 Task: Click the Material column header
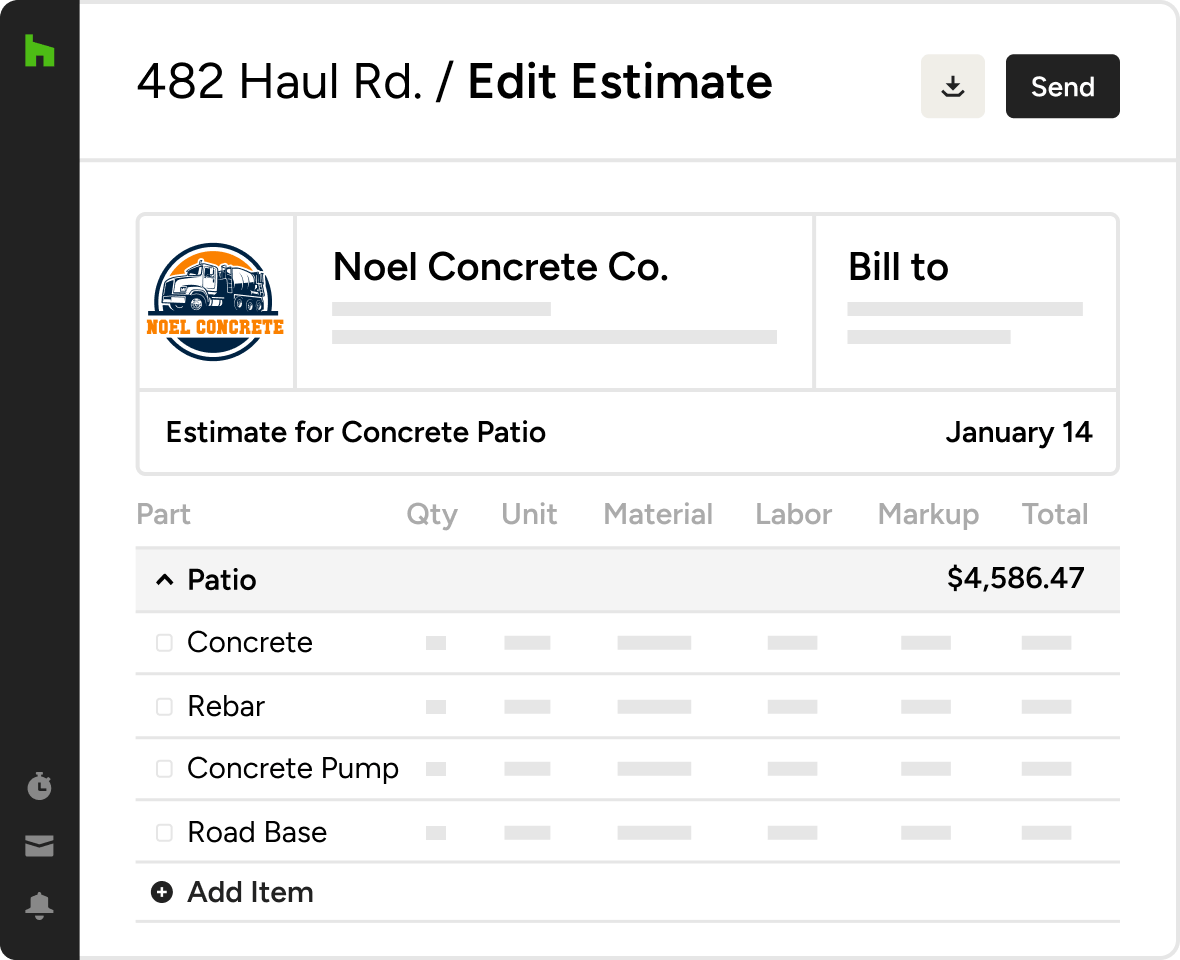[x=658, y=514]
